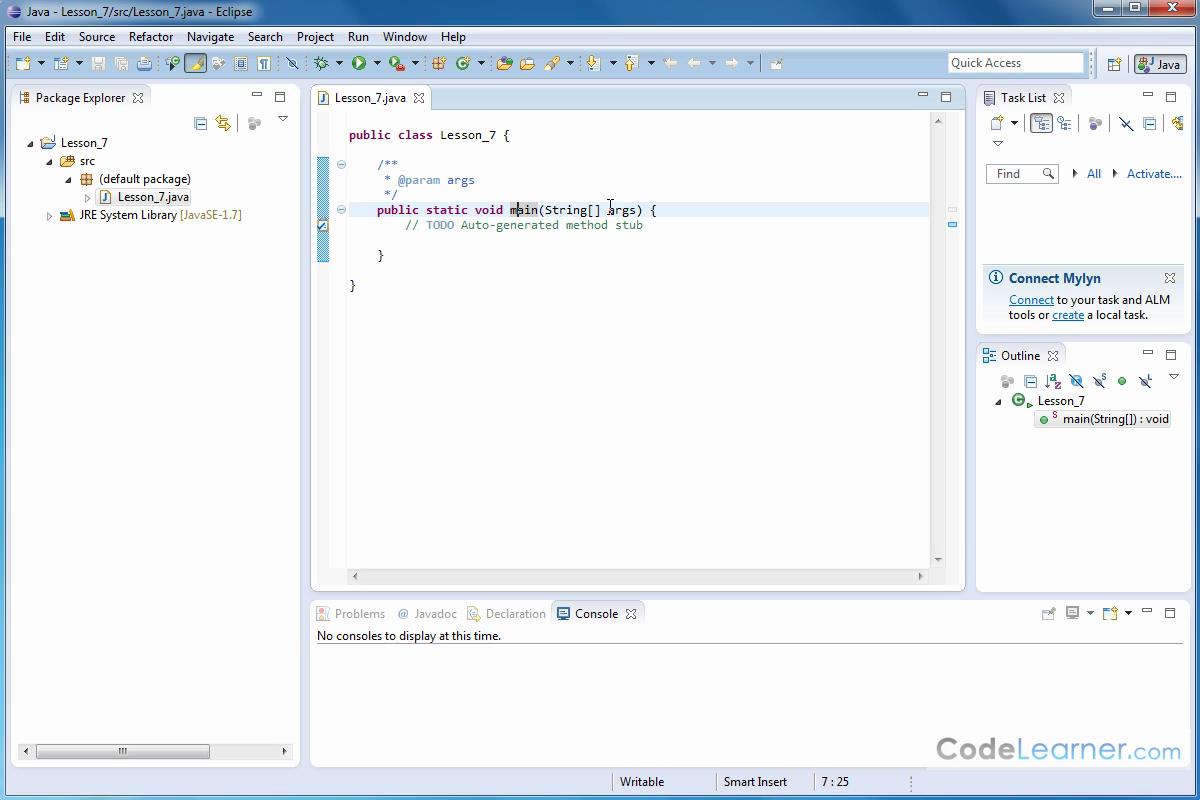Screen dimensions: 1200x800
Task: Click the Open Perspective icon
Action: (1114, 63)
